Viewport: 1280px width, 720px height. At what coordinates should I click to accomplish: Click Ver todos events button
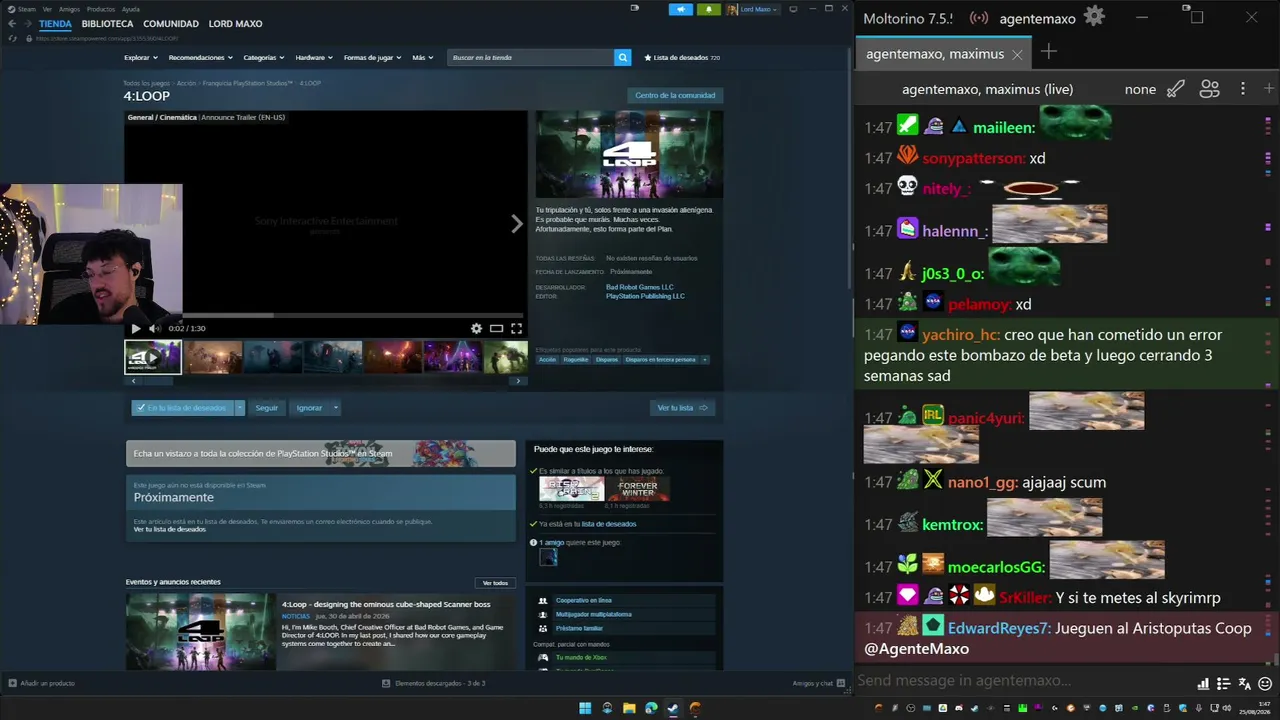click(495, 583)
